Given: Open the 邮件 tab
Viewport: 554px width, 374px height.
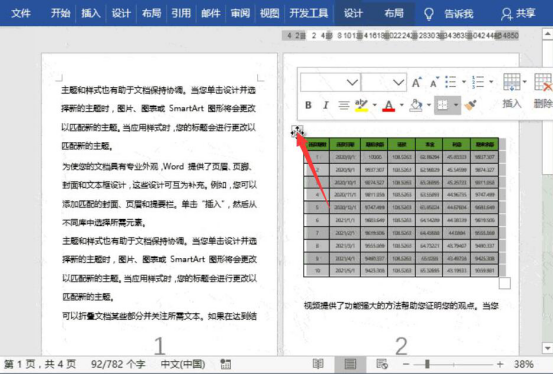Looking at the screenshot, I should click(211, 13).
